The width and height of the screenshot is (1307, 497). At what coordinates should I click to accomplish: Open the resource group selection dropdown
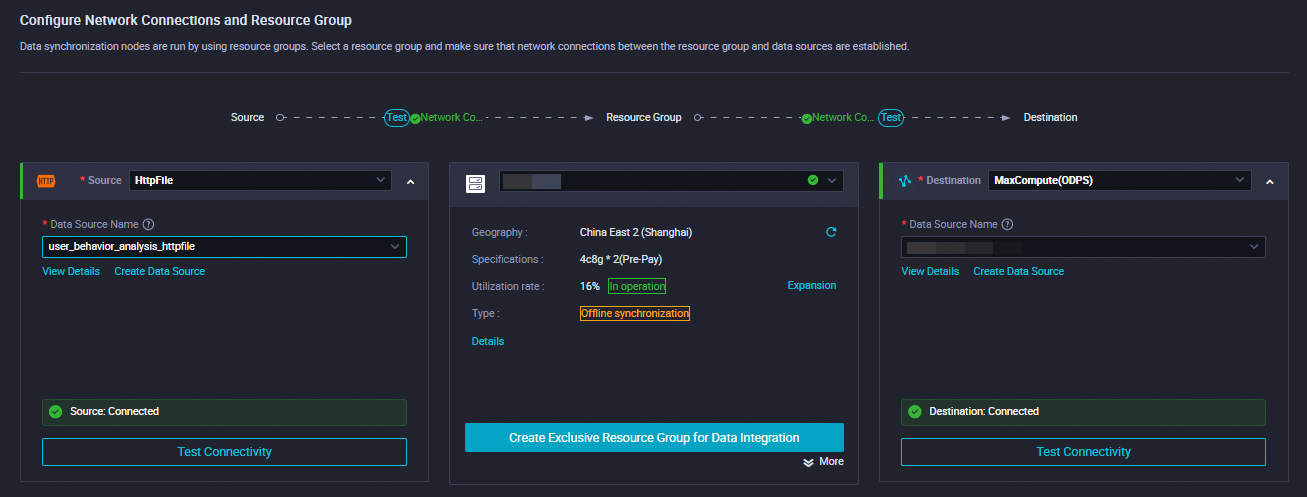coord(671,181)
